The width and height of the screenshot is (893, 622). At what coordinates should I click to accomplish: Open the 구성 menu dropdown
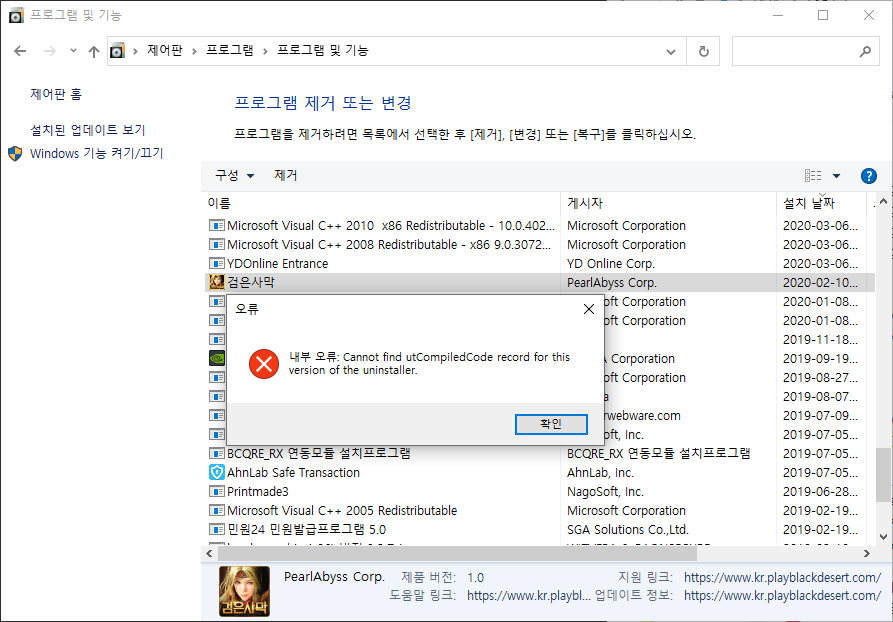[x=234, y=175]
